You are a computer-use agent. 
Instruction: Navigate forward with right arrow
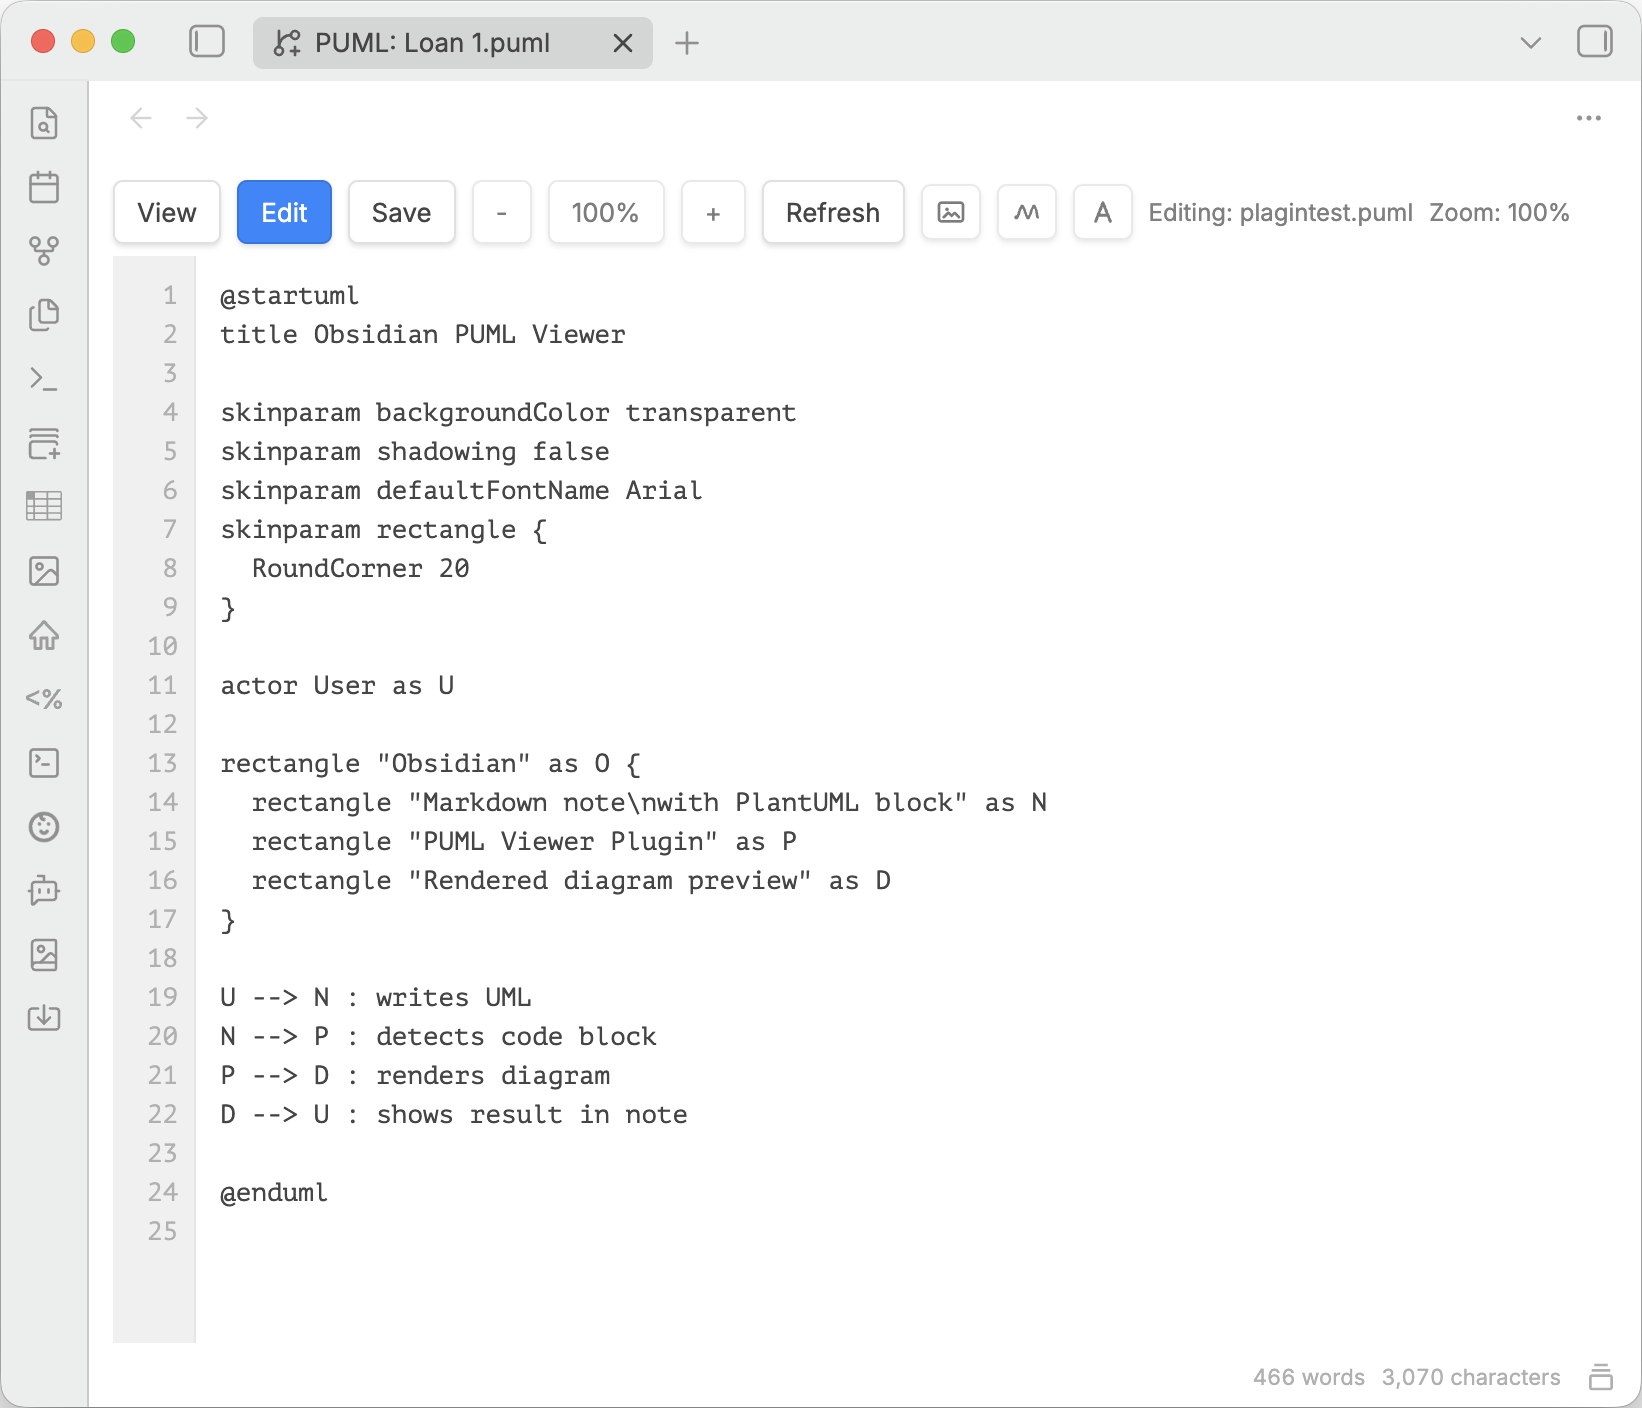pos(197,118)
